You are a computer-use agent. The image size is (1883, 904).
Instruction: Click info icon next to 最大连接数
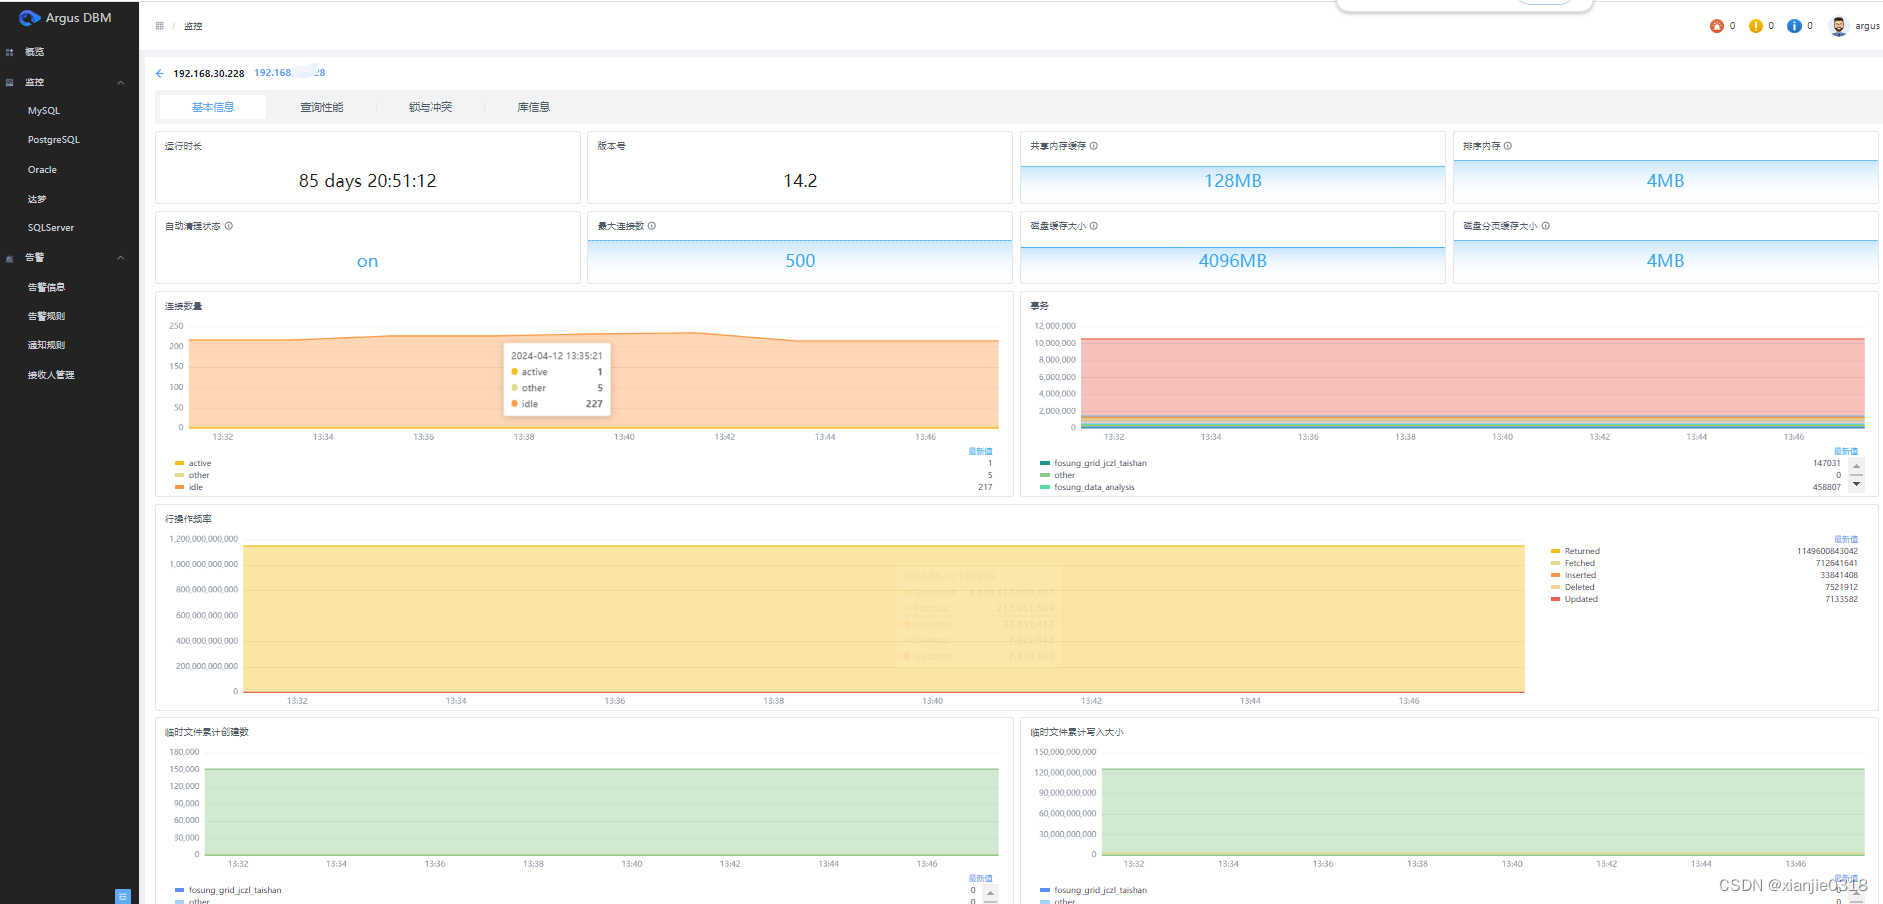(652, 226)
